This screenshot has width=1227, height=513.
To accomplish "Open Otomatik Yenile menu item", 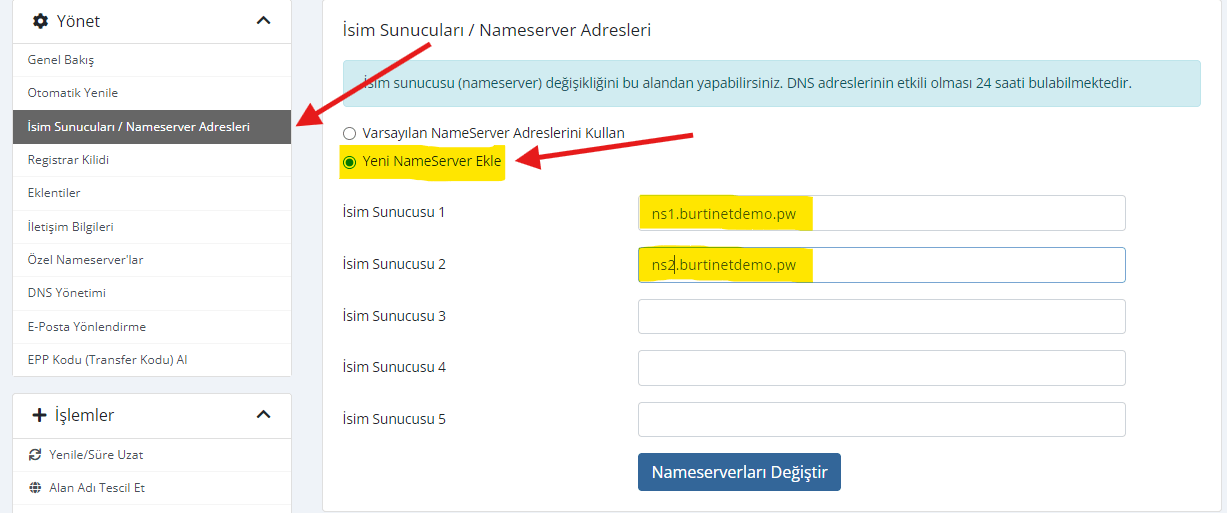I will pos(73,93).
